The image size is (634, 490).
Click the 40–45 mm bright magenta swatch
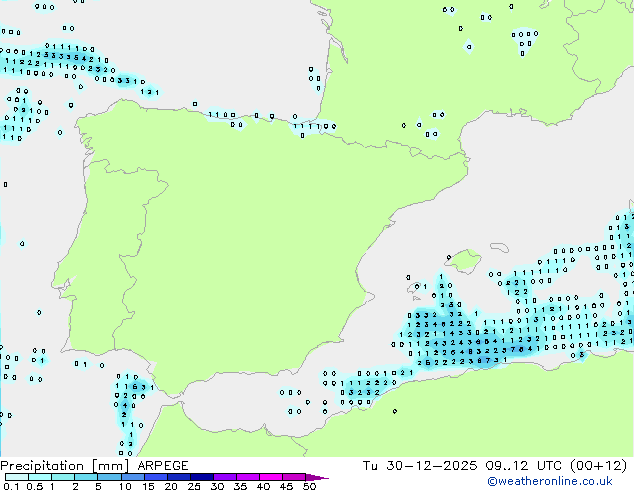coord(271,477)
